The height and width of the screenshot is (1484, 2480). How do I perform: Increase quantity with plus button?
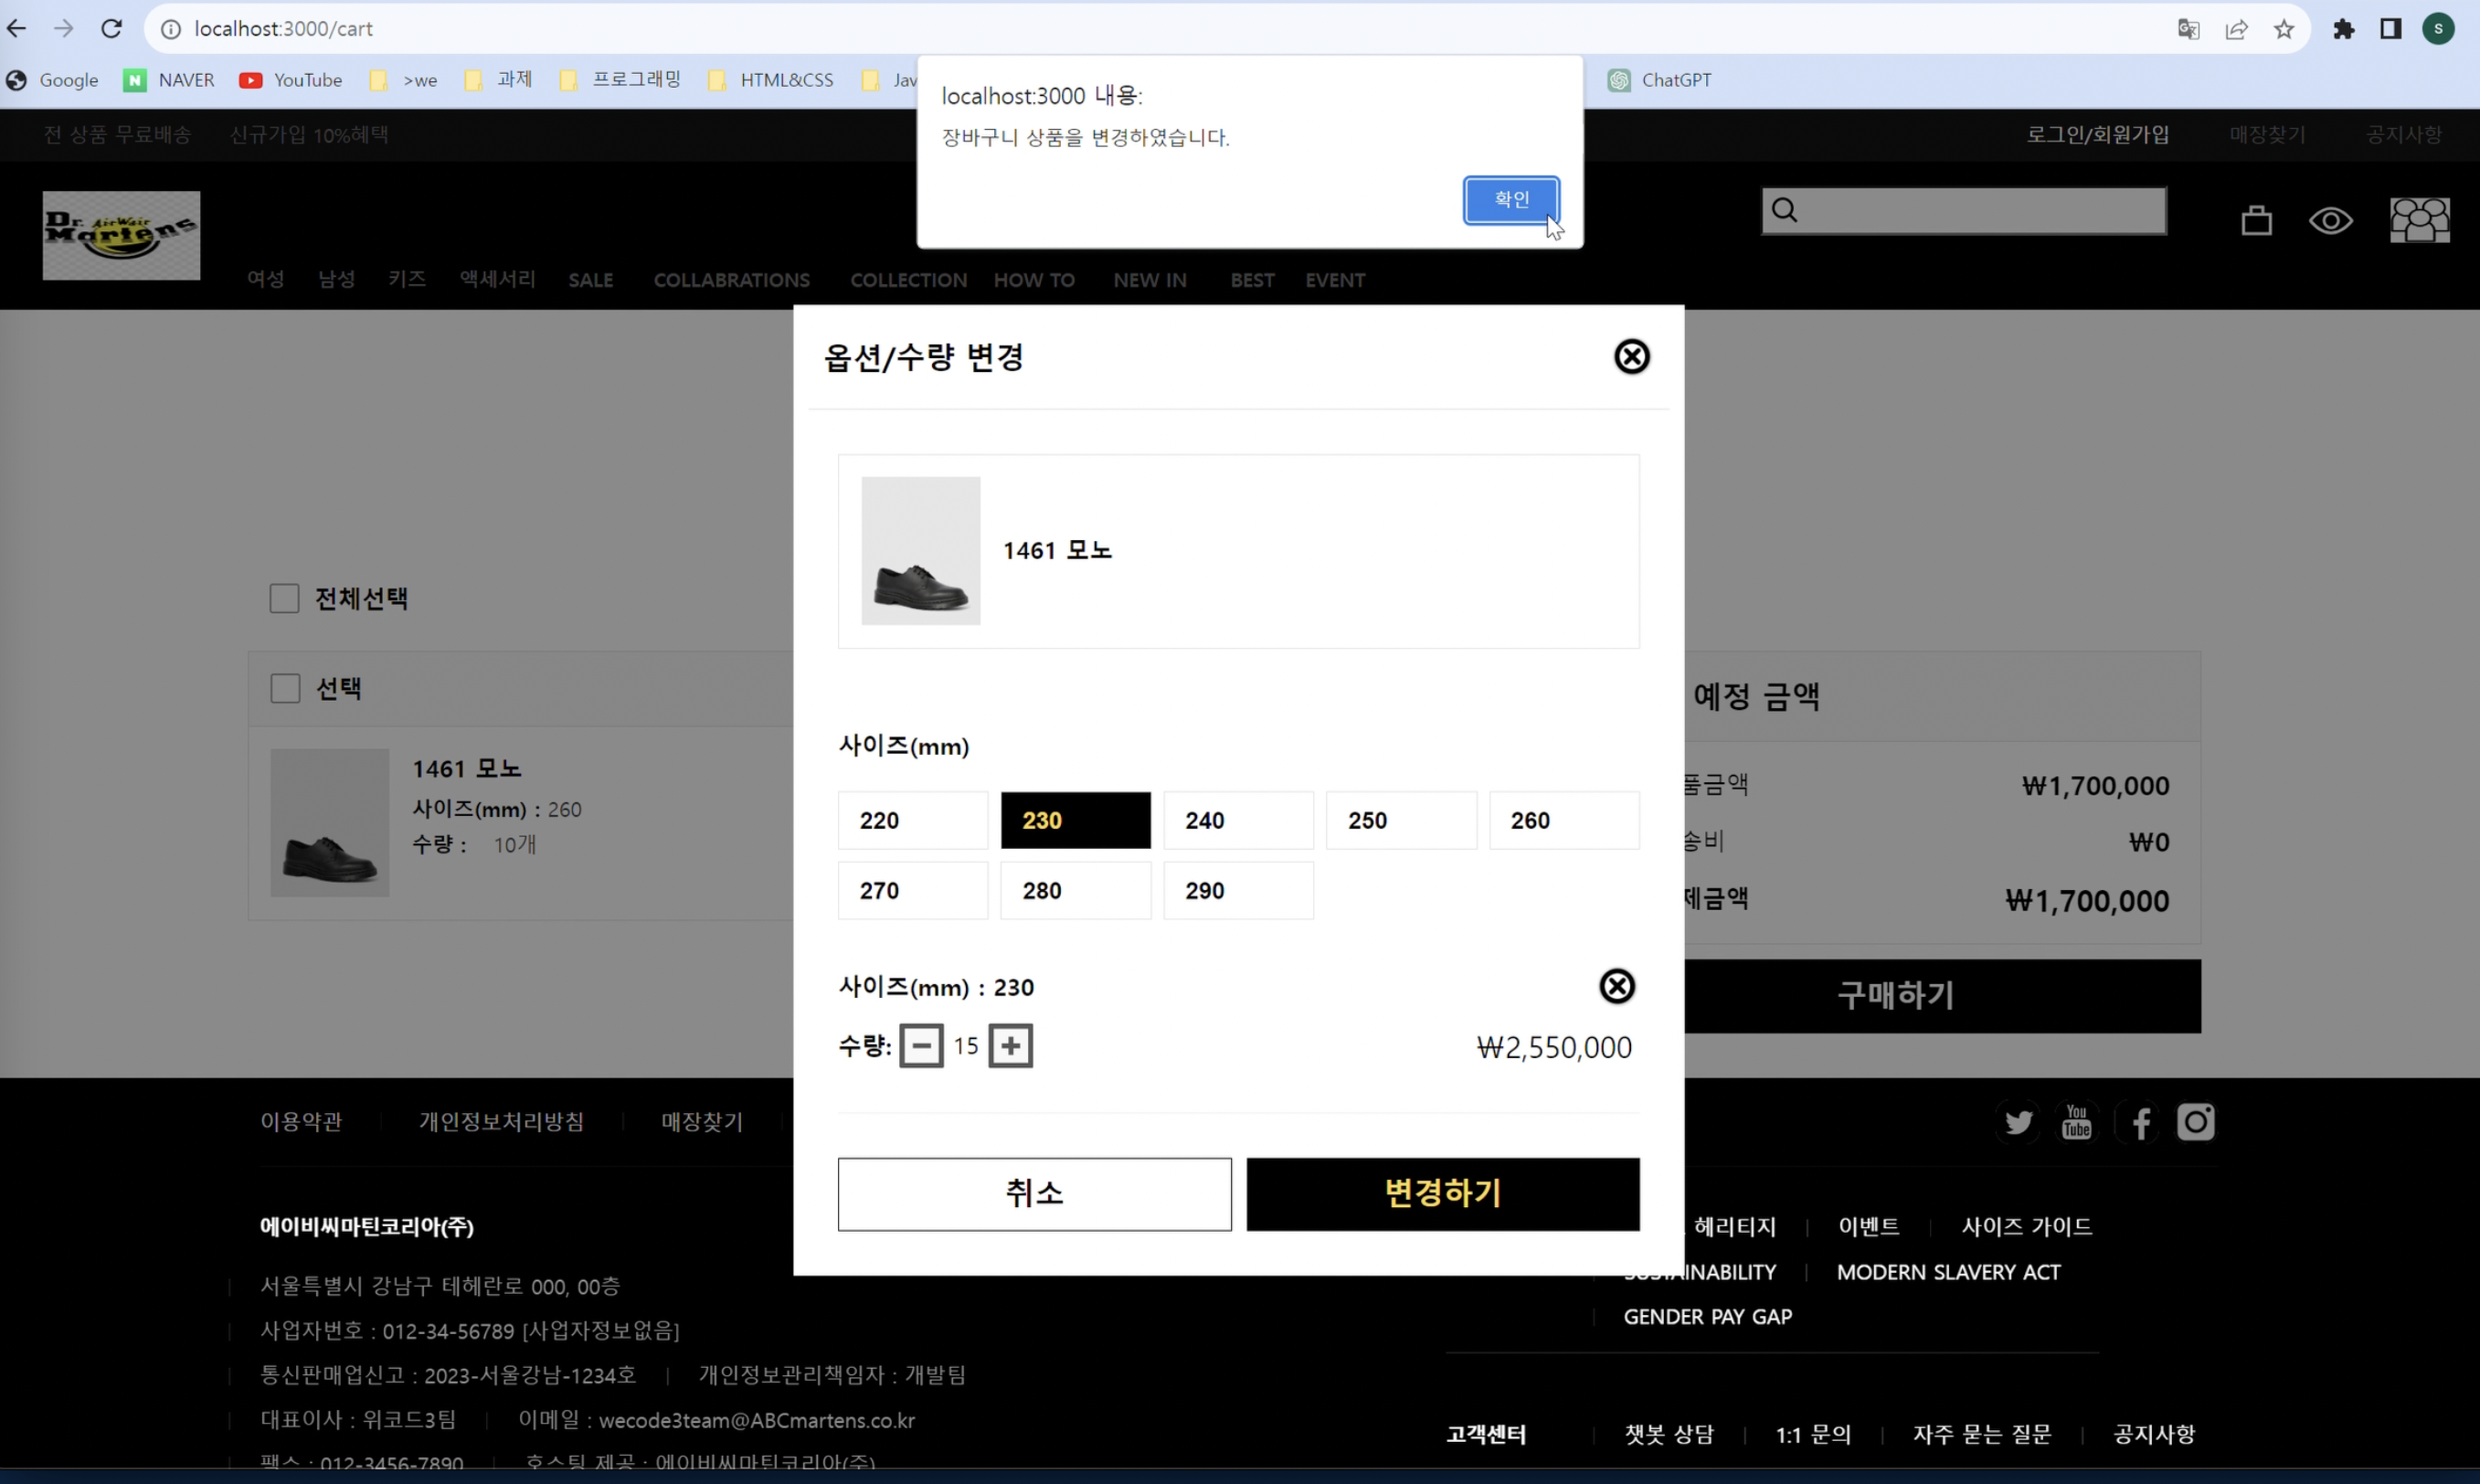(x=1010, y=1046)
